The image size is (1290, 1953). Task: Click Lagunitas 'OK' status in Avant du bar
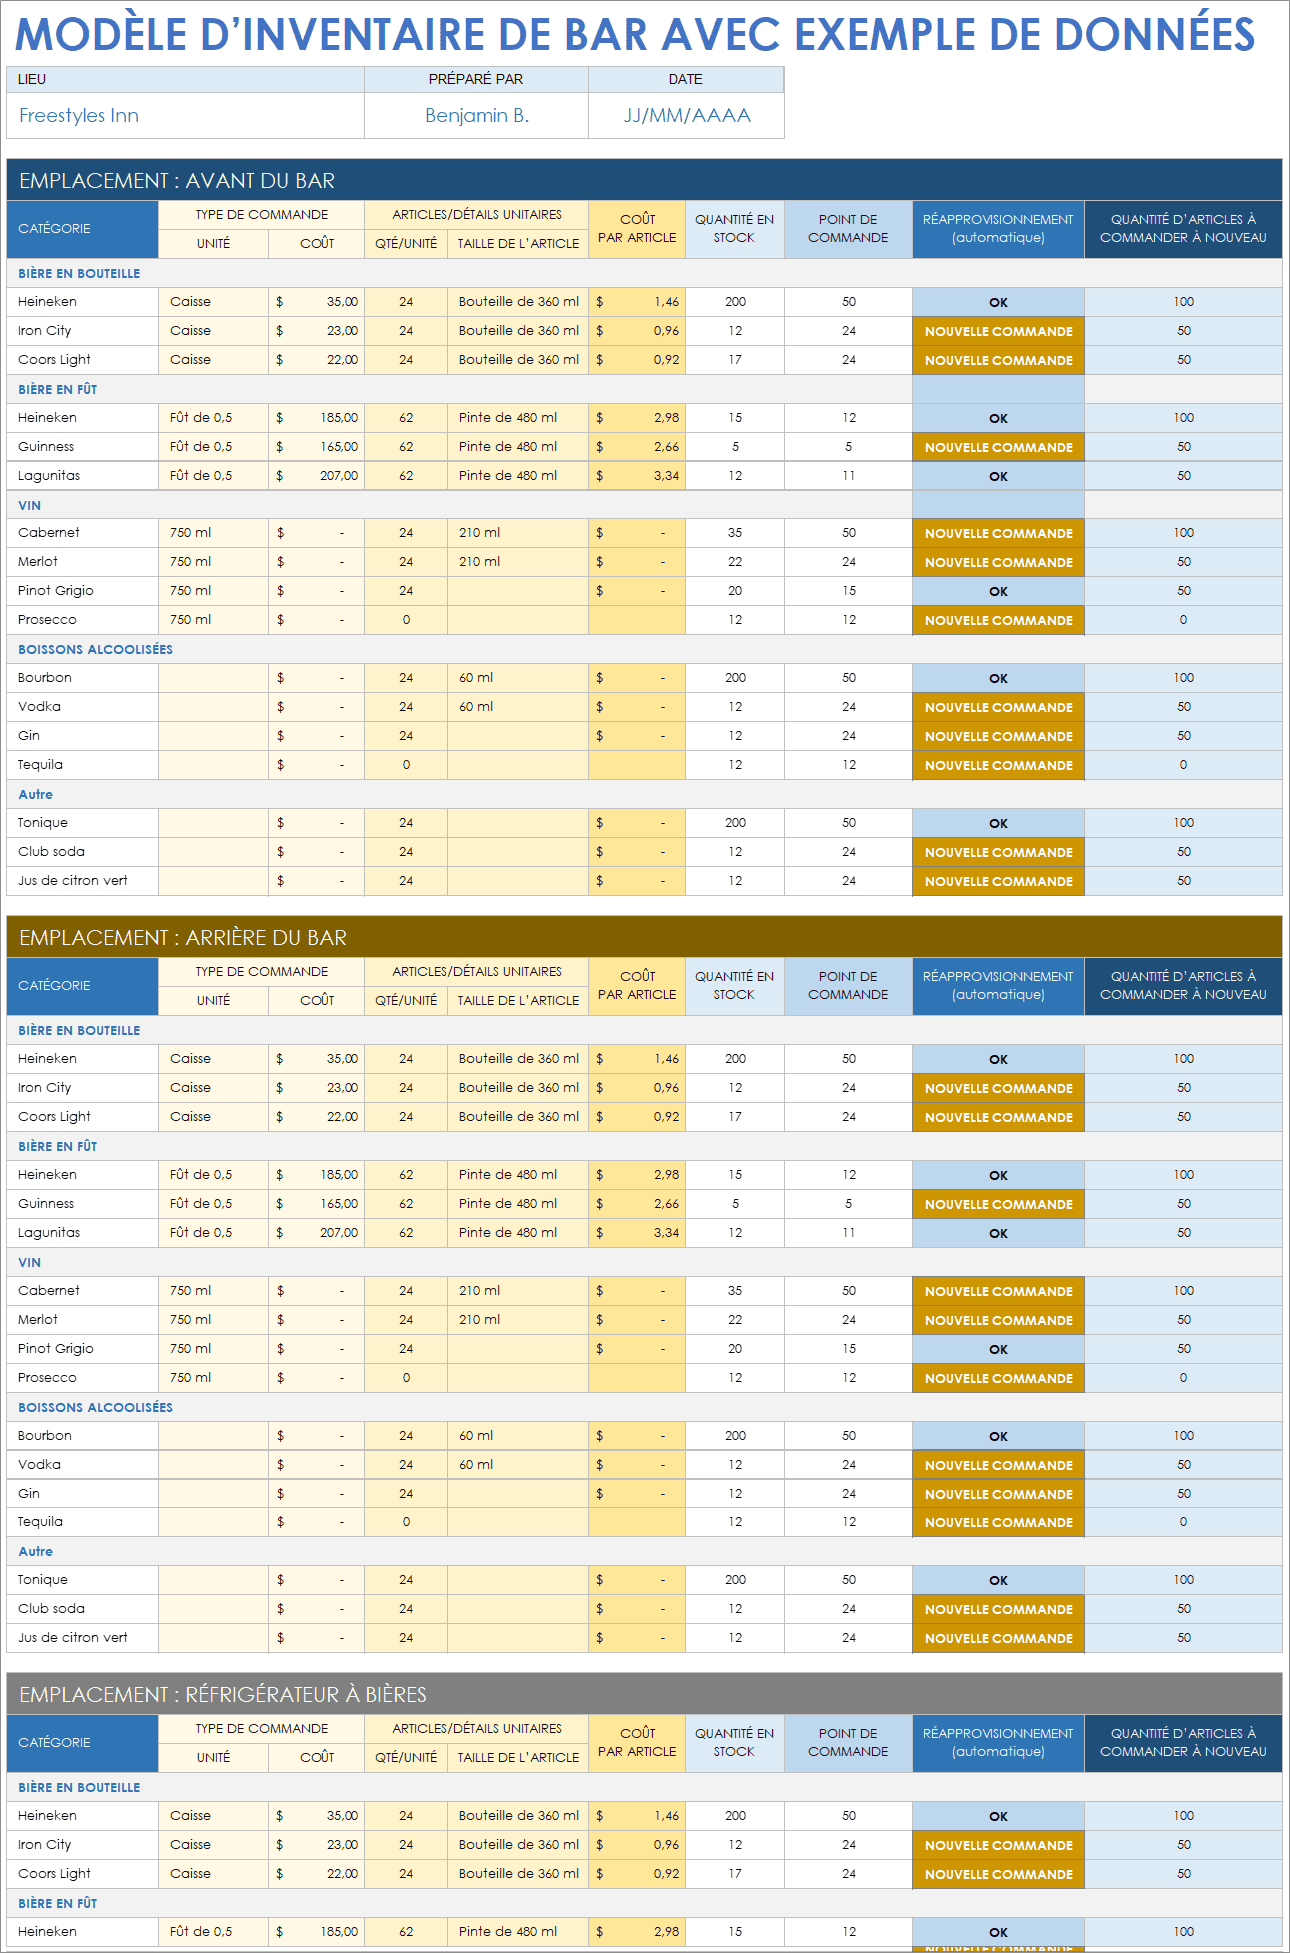coord(998,477)
